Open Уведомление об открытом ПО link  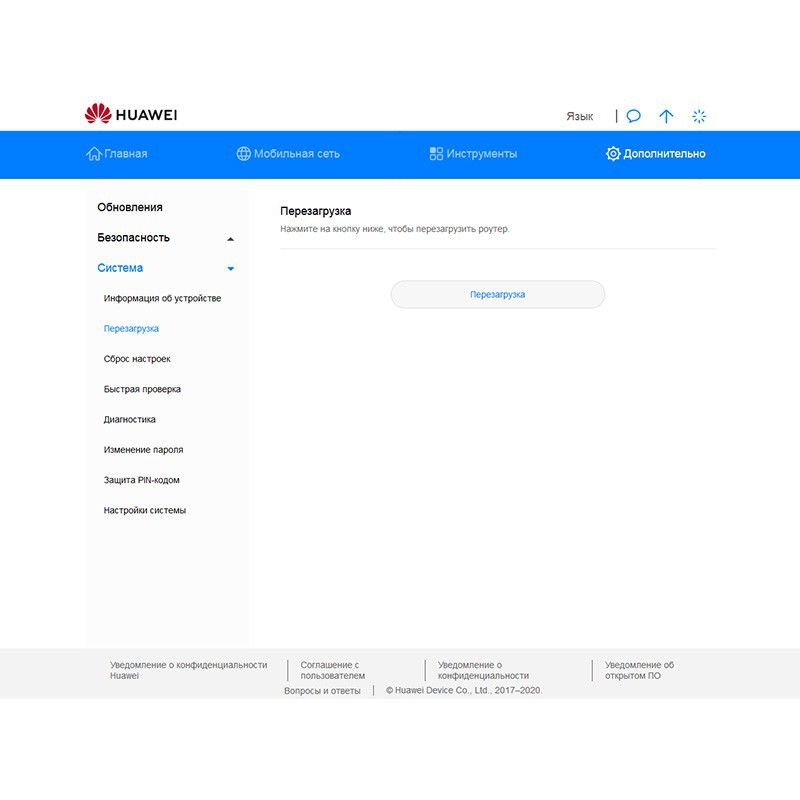tap(639, 670)
